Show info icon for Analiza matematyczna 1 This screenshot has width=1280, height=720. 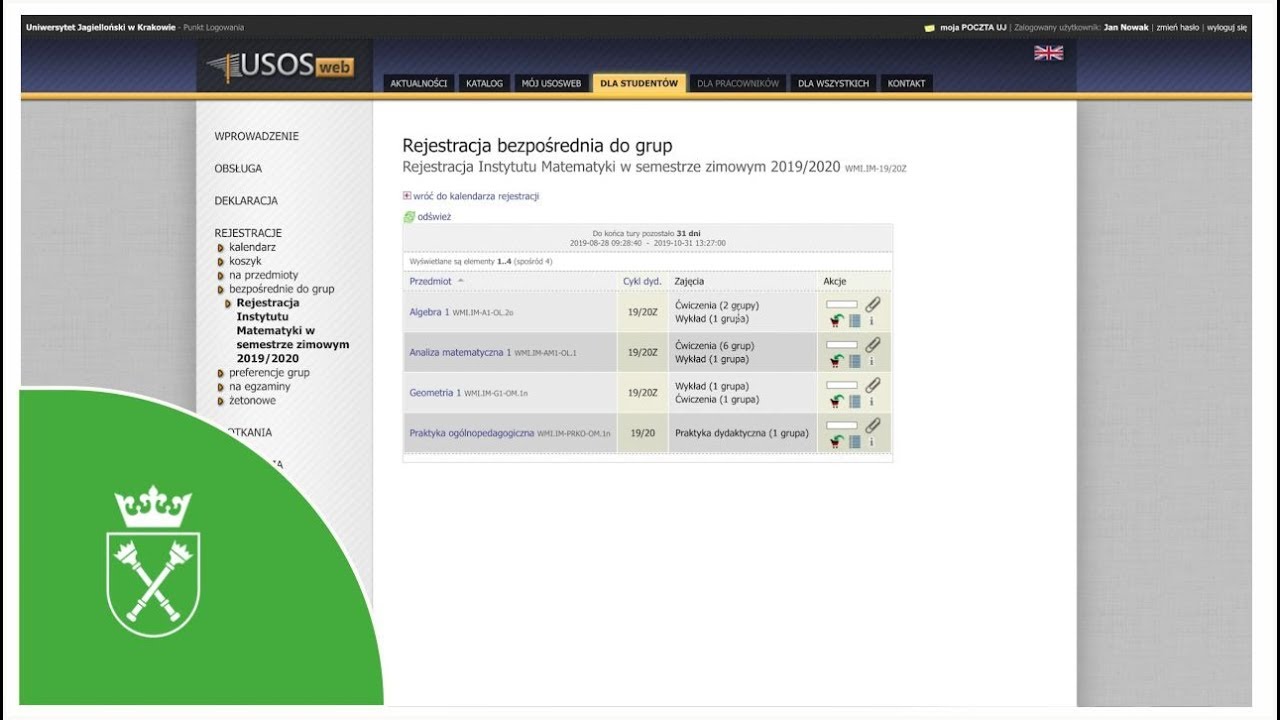click(x=871, y=361)
